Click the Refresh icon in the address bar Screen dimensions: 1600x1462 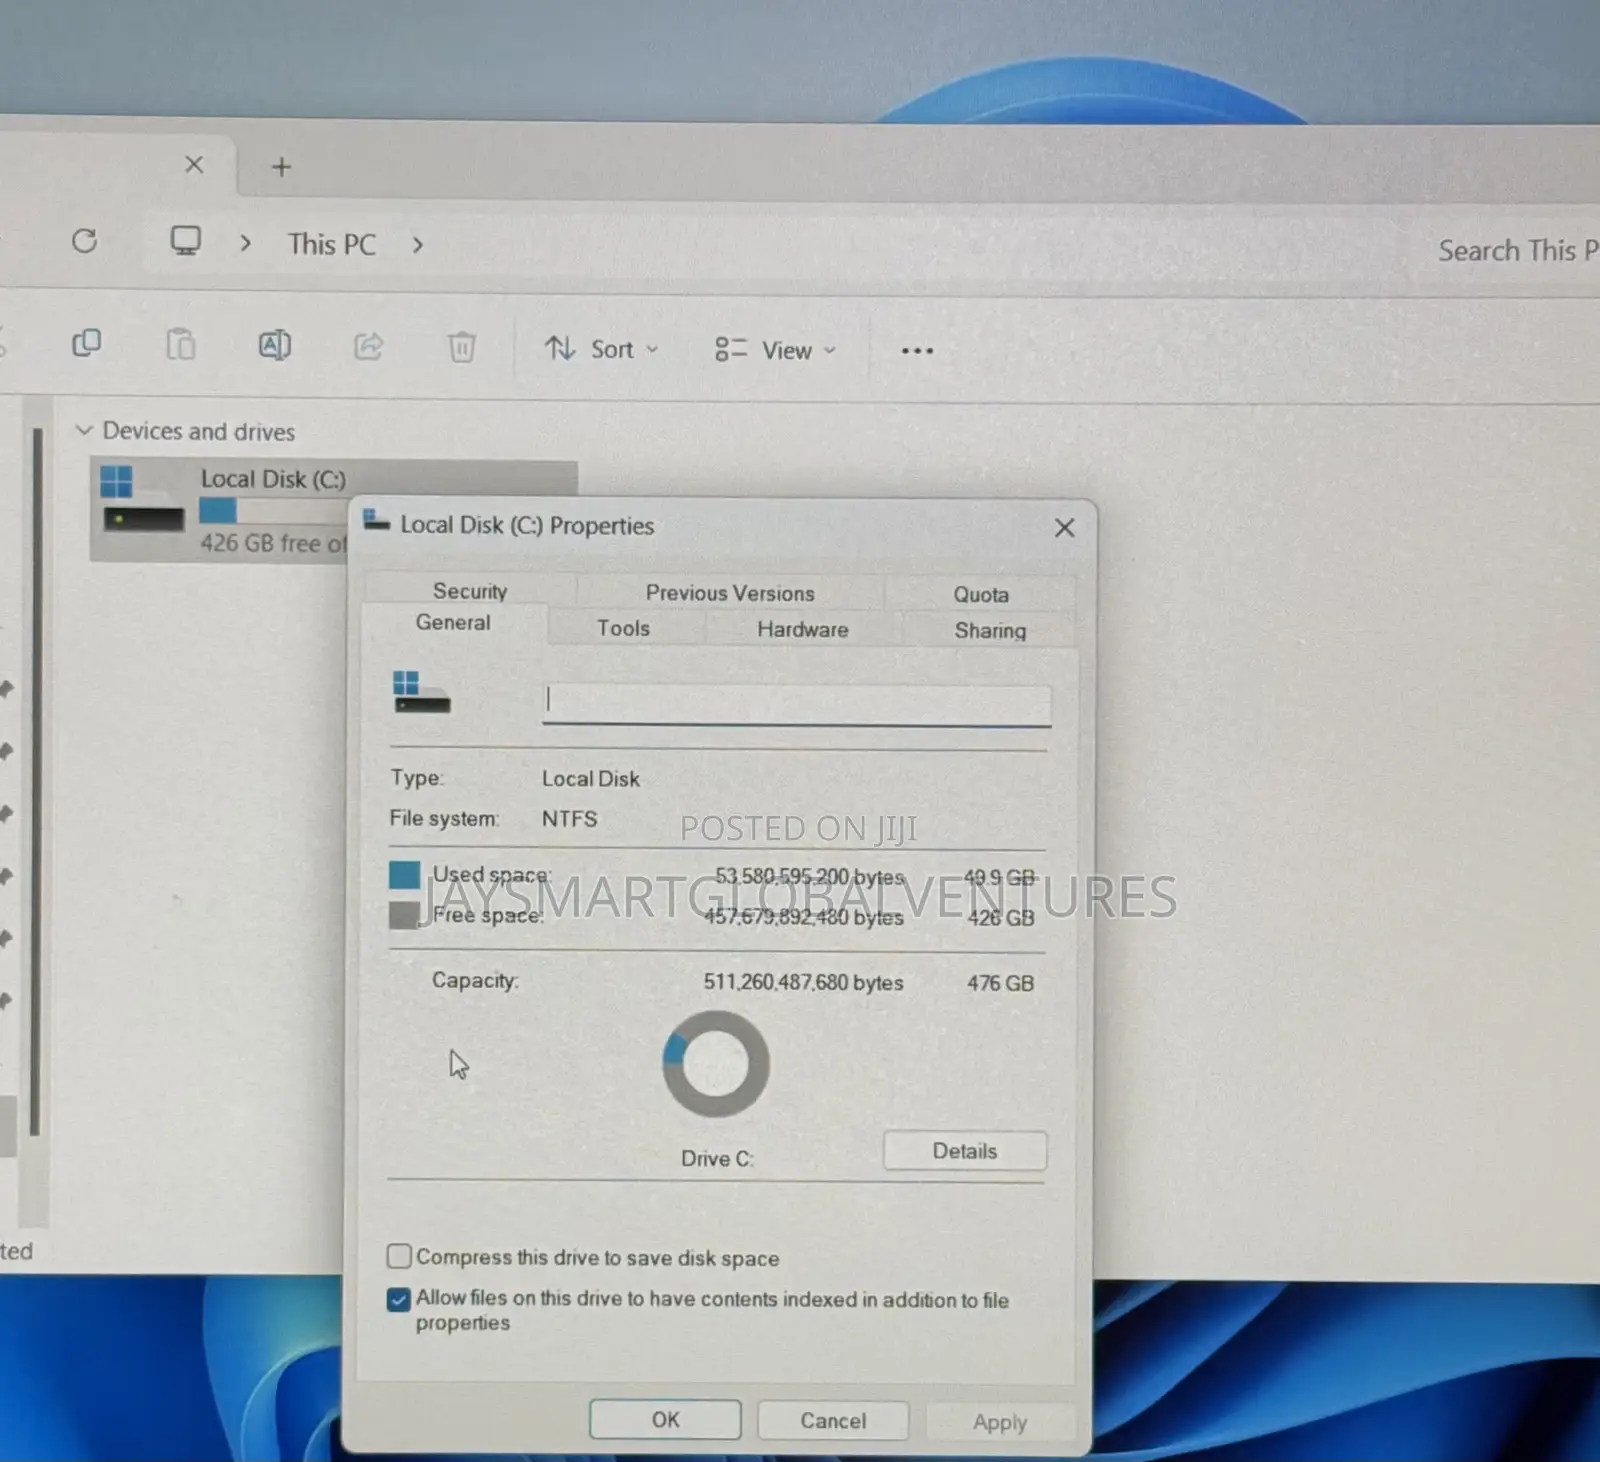click(x=85, y=241)
